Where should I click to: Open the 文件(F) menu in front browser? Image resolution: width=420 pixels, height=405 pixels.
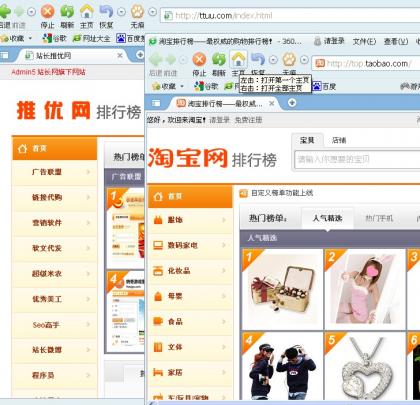coord(364,41)
